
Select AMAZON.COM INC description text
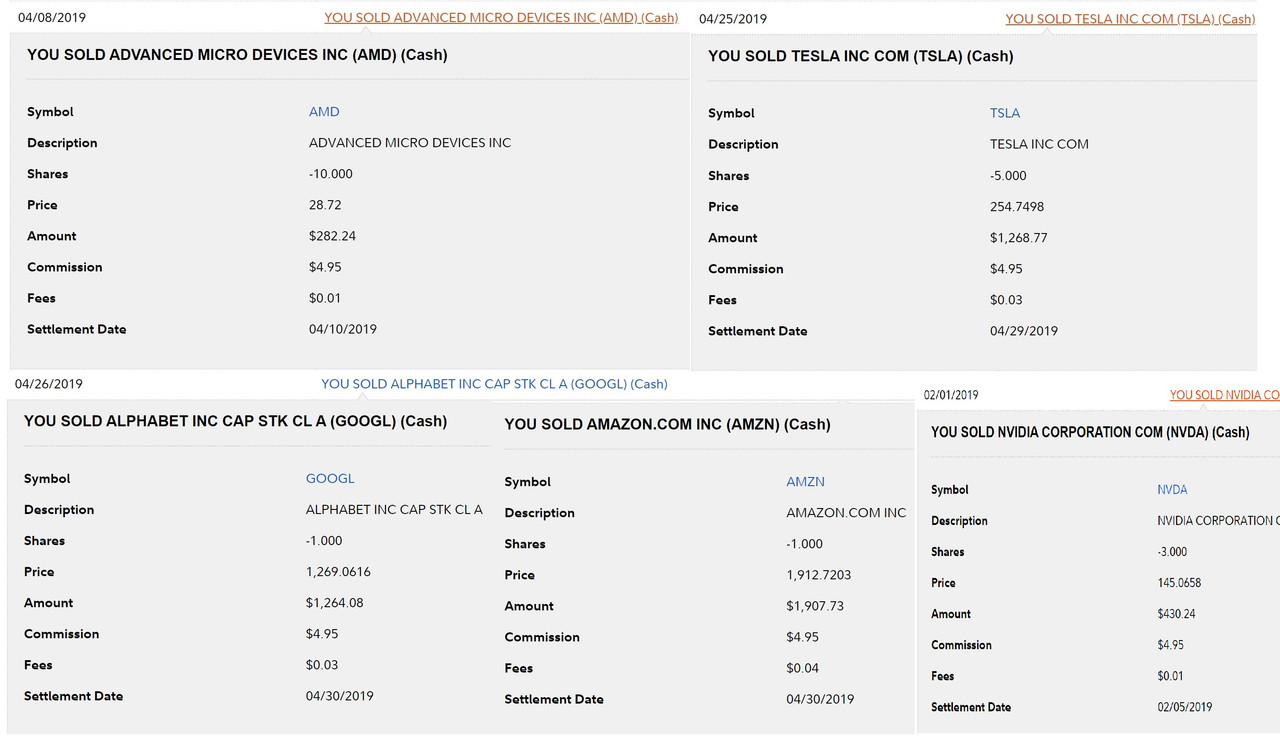(846, 513)
